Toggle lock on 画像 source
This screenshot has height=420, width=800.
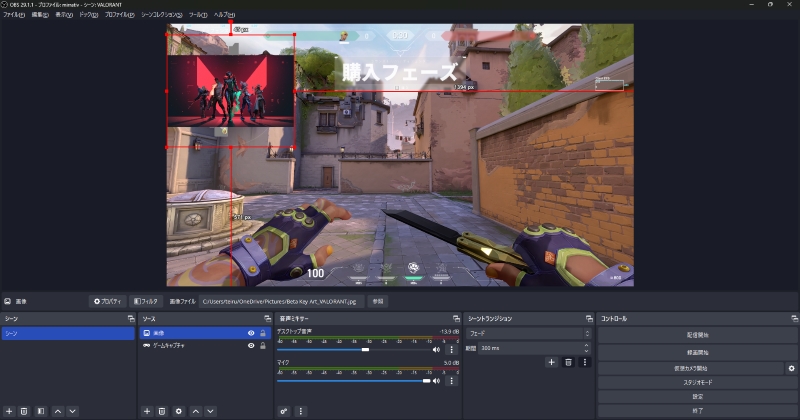point(263,333)
